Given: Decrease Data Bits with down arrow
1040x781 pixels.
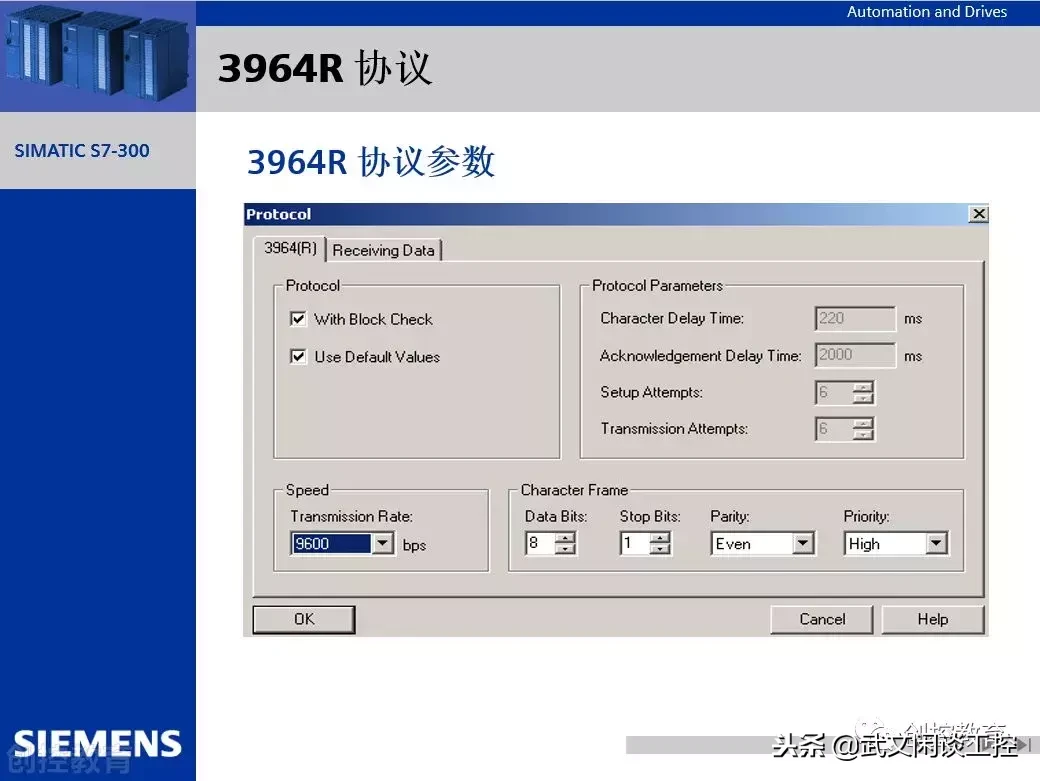Looking at the screenshot, I should tap(565, 550).
